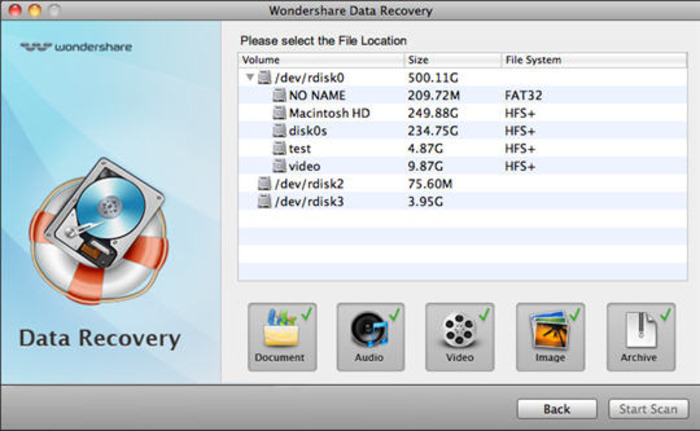Click the File System column header
Viewport: 700px width, 431px height.
click(594, 60)
